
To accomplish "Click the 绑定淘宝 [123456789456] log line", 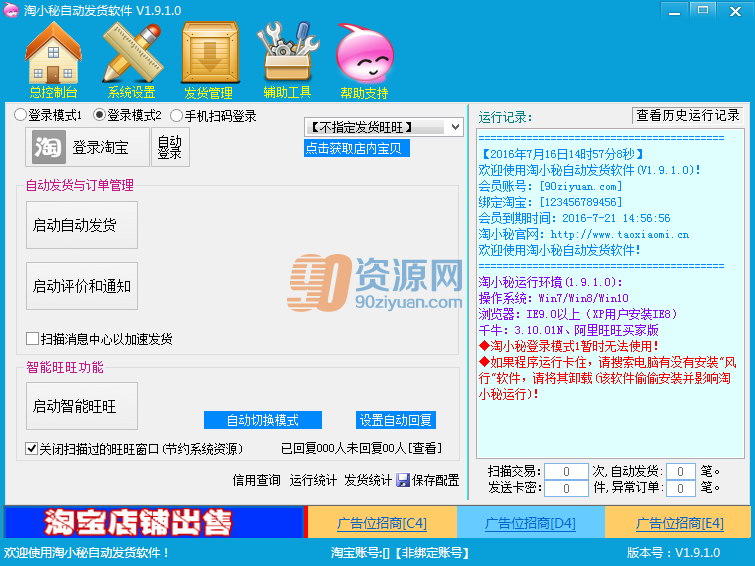I will coord(550,202).
